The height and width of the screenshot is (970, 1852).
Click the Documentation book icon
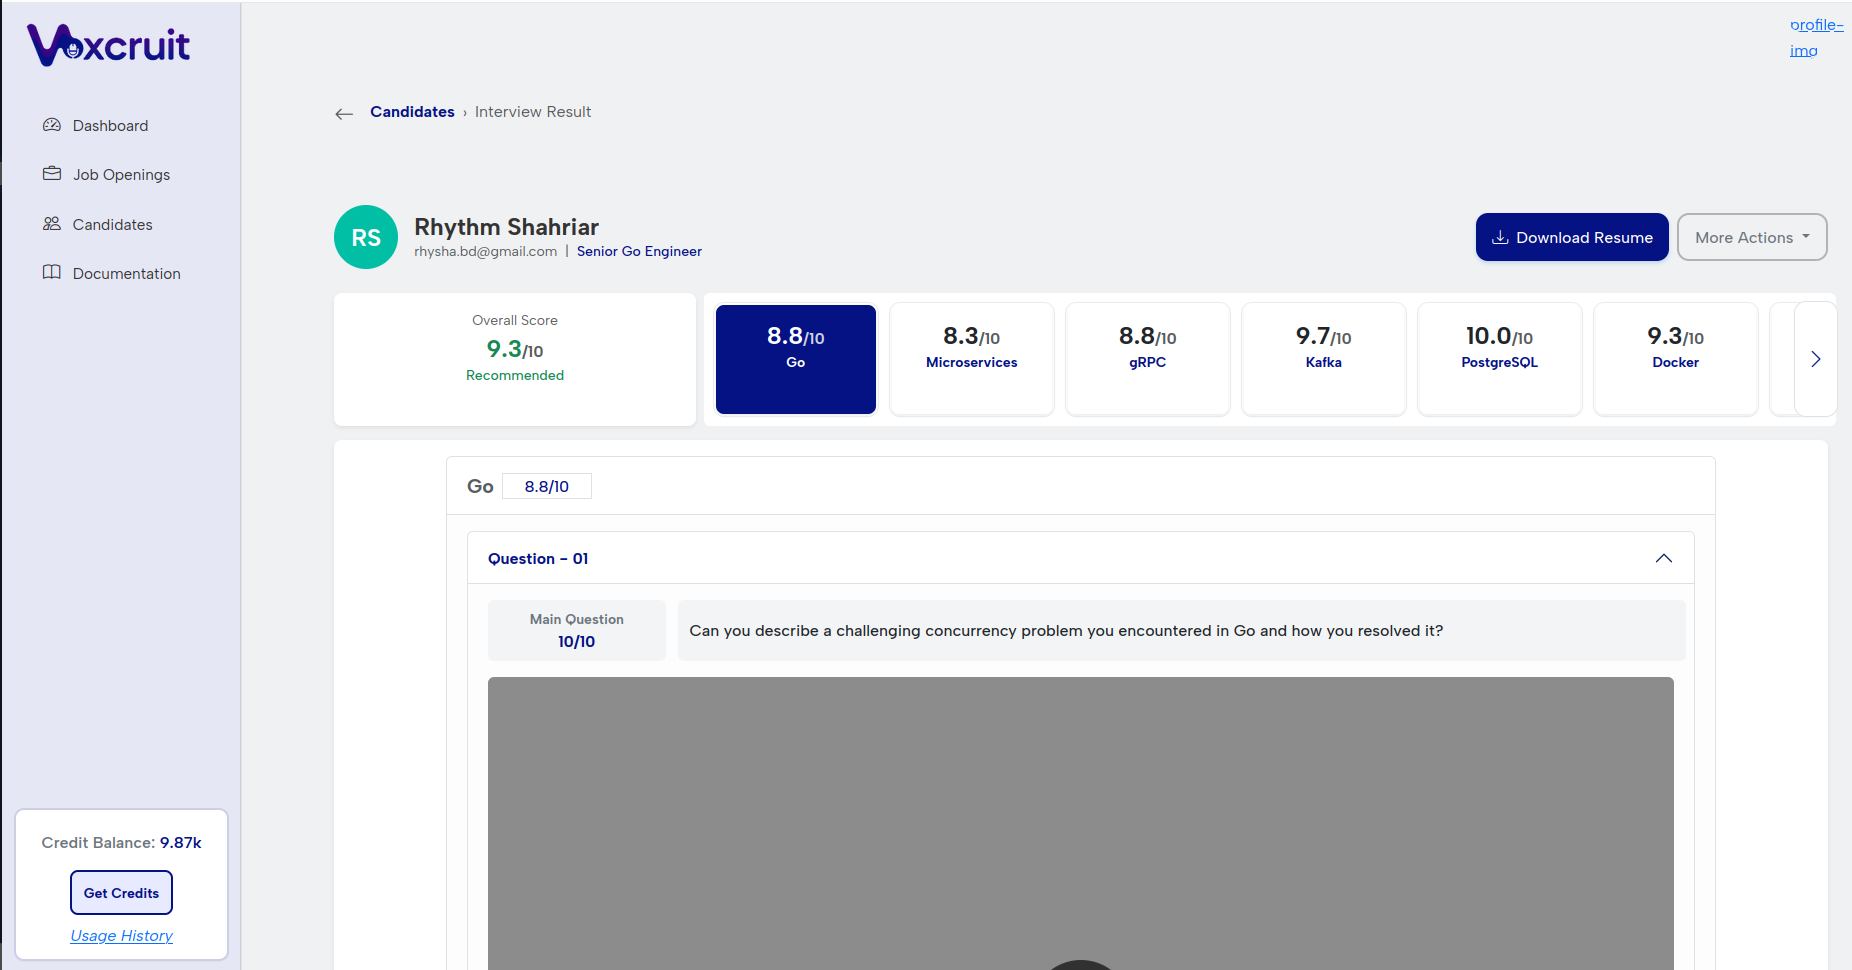(52, 273)
